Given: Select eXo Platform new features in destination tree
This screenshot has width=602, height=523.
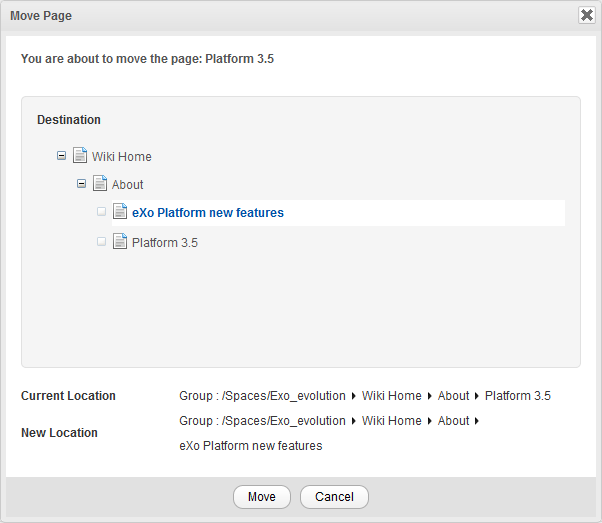Looking at the screenshot, I should pyautogui.click(x=208, y=213).
